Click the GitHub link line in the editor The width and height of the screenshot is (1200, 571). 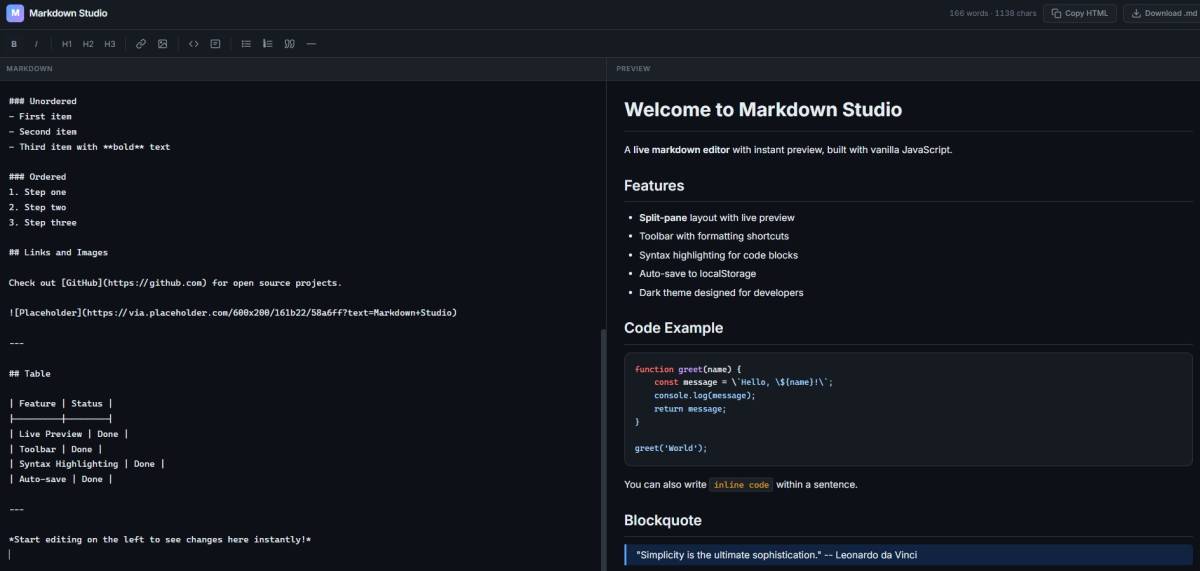click(175, 283)
